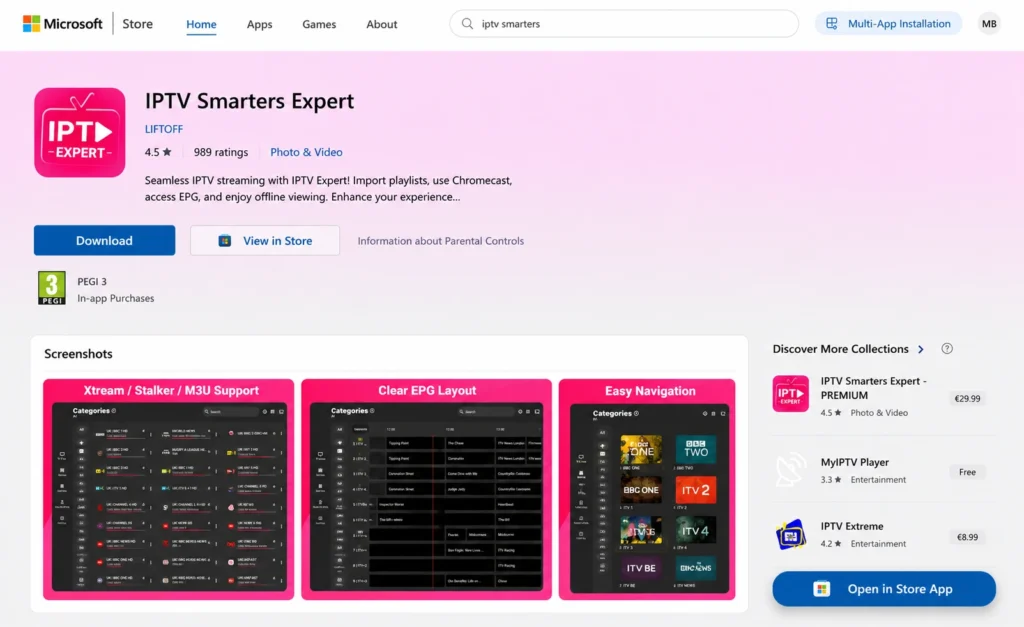Click the blue Download button
The height and width of the screenshot is (627, 1024).
[x=104, y=240]
